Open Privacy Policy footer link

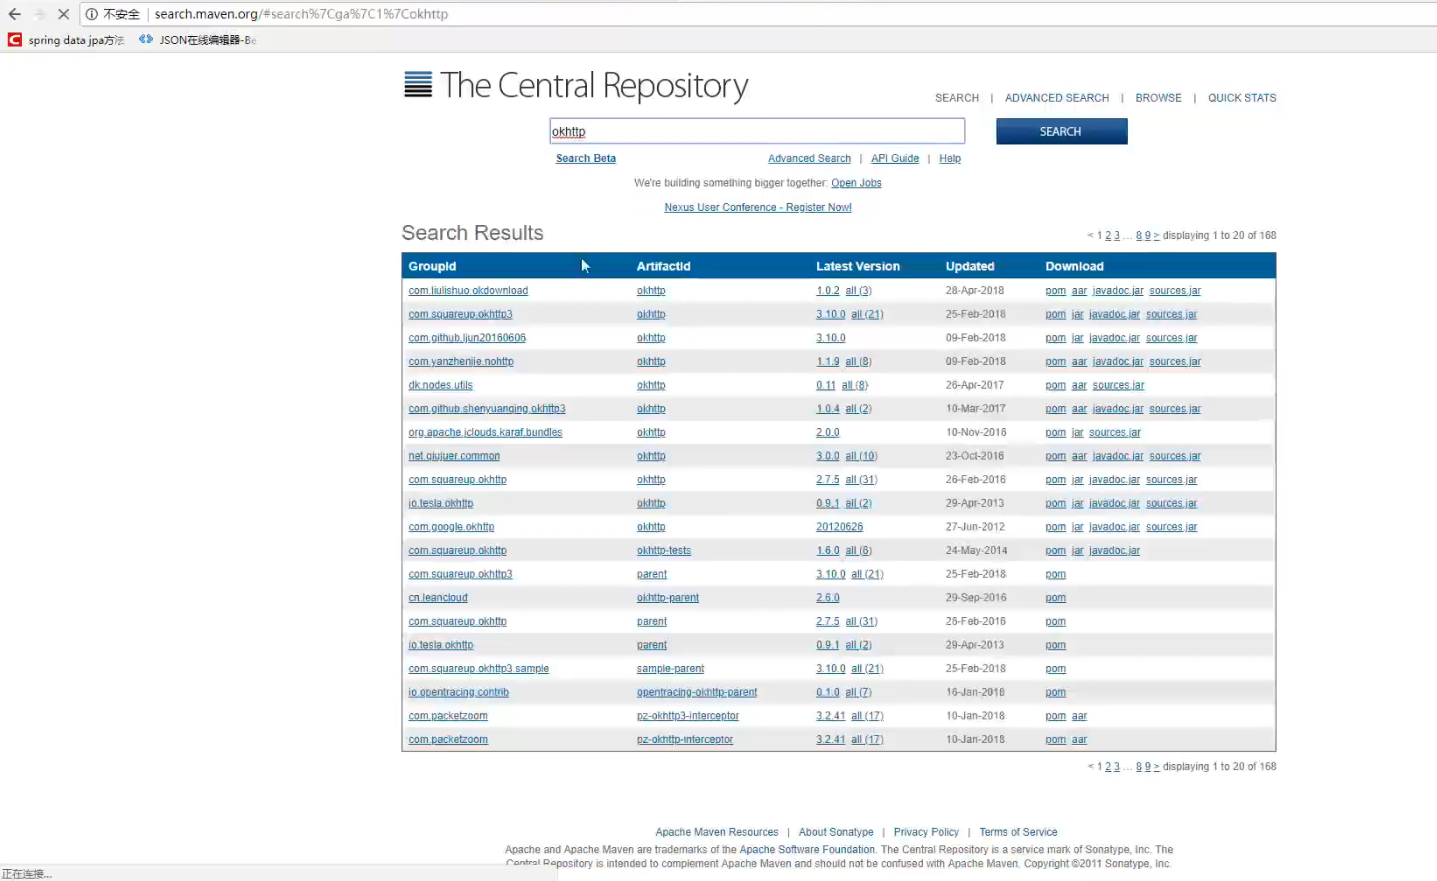pos(926,832)
